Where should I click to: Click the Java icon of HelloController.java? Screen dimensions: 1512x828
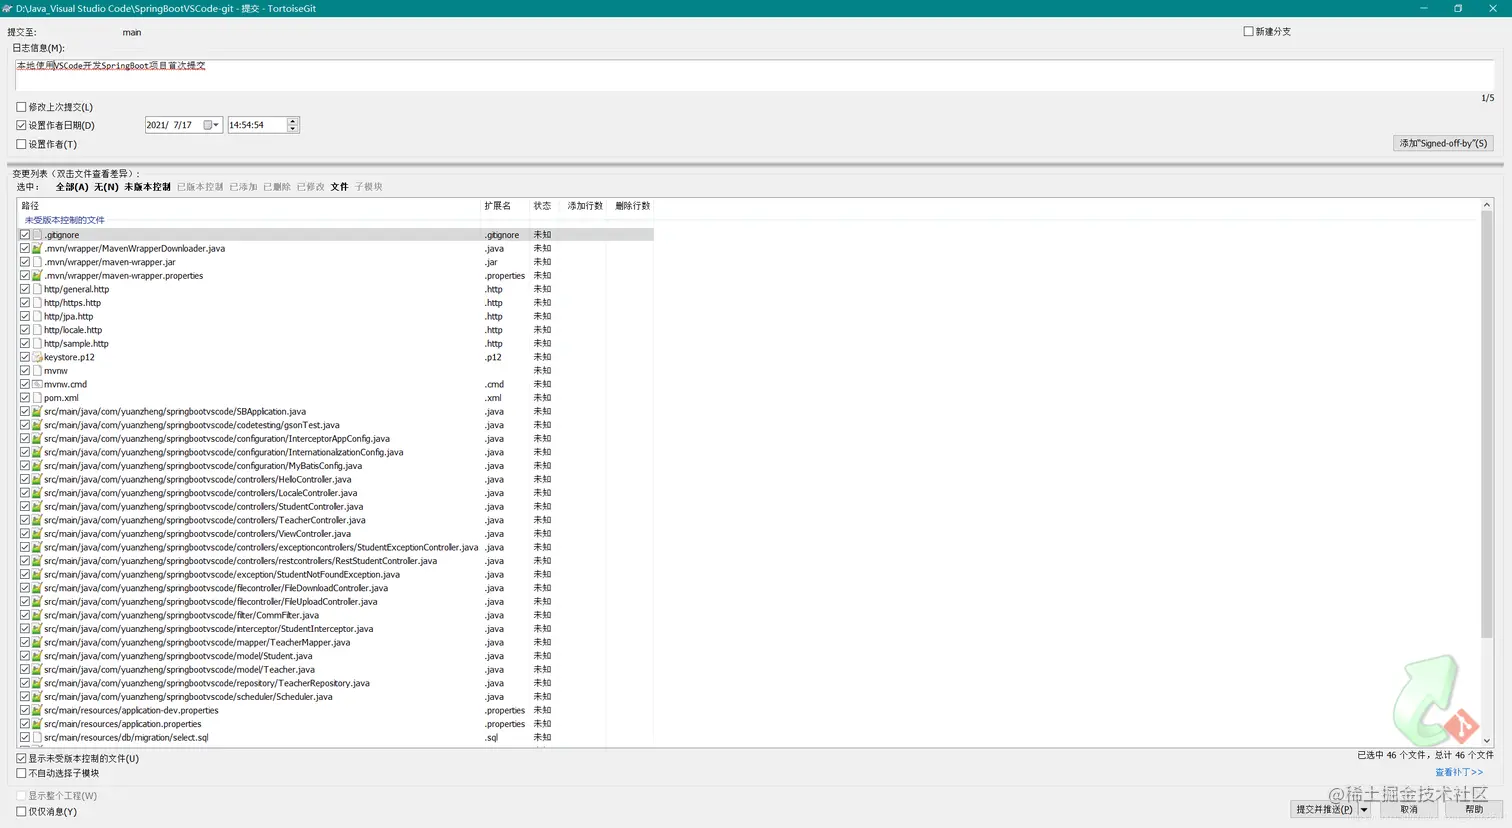pyautogui.click(x=37, y=479)
